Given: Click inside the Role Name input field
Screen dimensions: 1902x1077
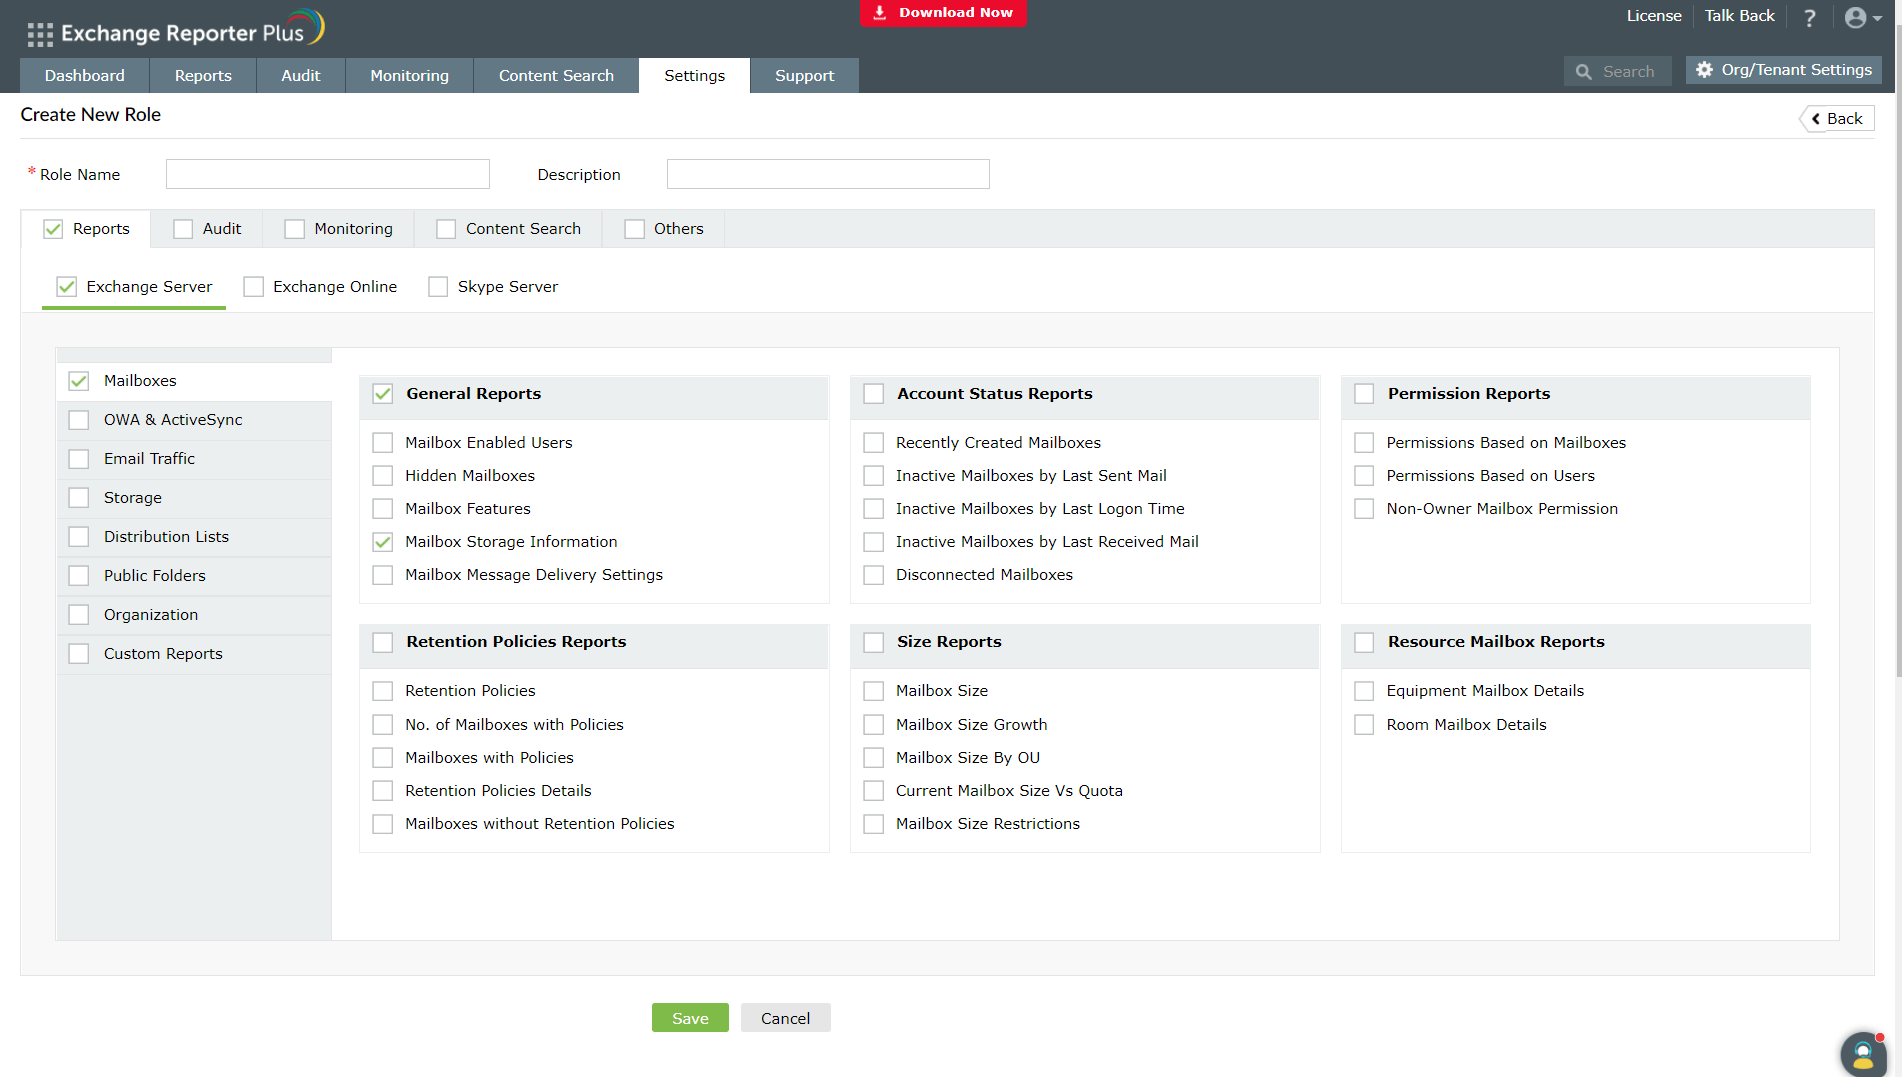Looking at the screenshot, I should (x=327, y=173).
